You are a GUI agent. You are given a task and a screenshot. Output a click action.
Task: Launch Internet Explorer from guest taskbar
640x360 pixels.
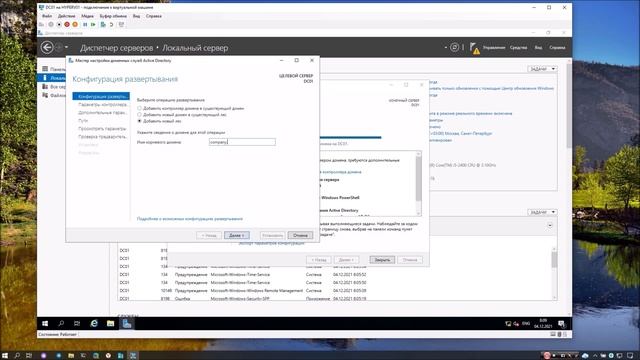[x=94, y=323]
